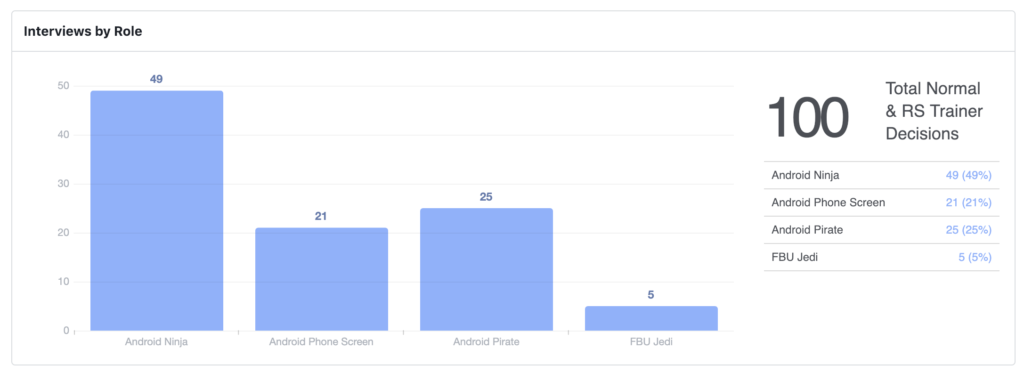Viewport: 1024px width, 373px height.
Task: Open the Android Ninja row in the table
Action: tap(881, 175)
